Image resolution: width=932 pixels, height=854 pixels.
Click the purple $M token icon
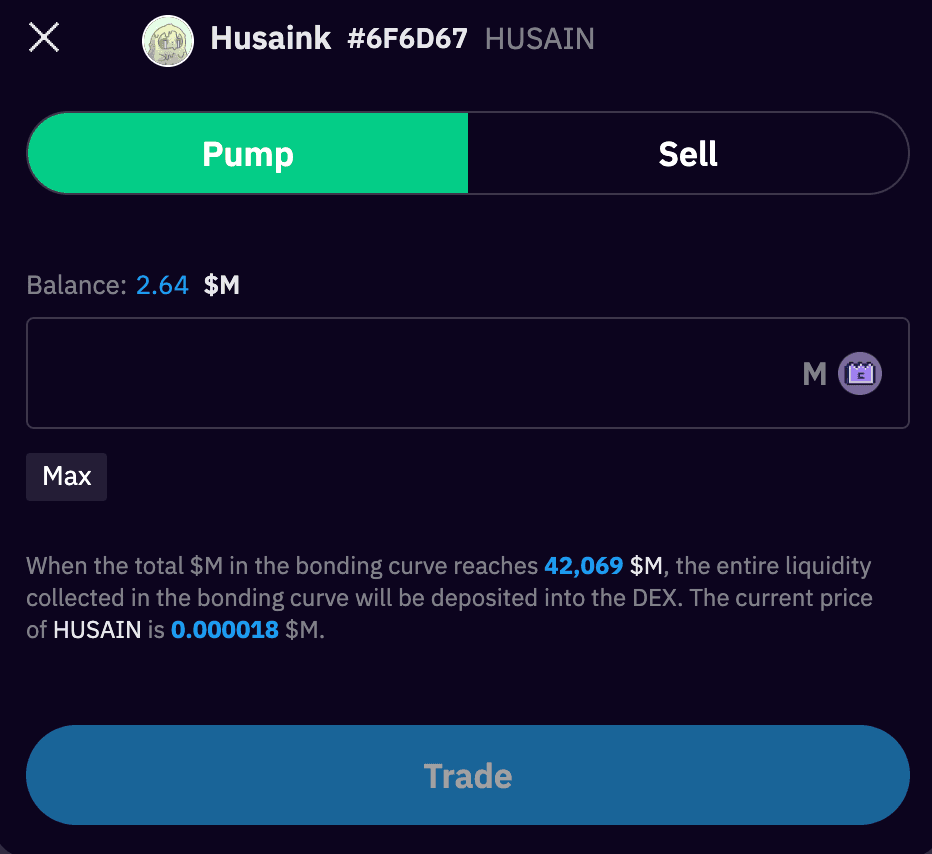pyautogui.click(x=859, y=374)
